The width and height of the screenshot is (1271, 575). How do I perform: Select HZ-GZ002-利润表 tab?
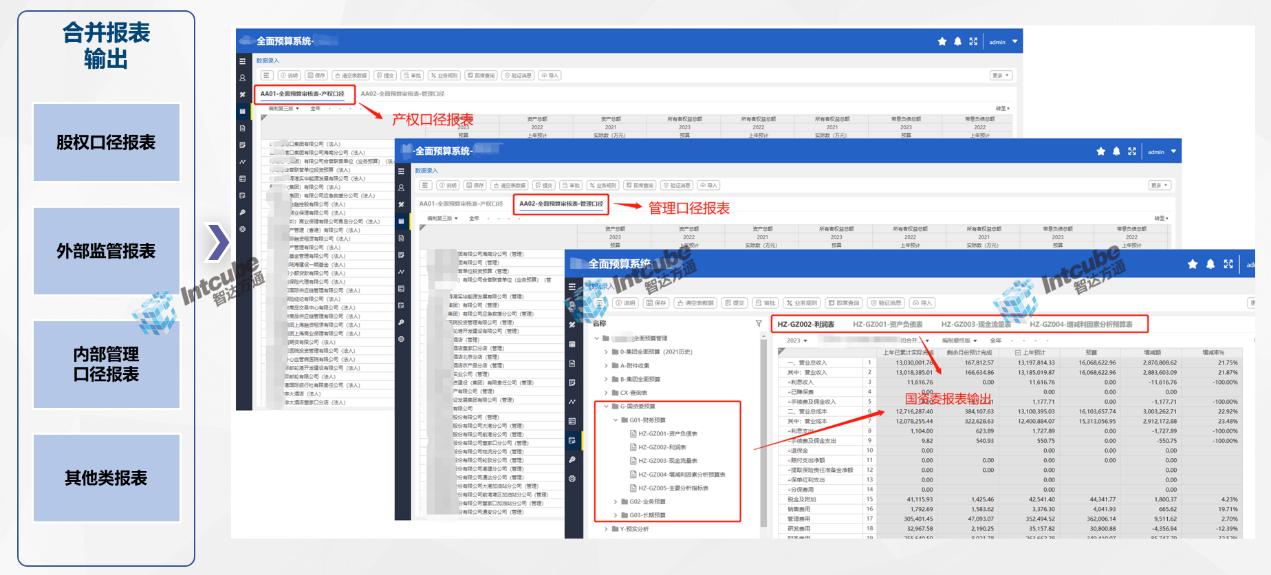coord(806,324)
